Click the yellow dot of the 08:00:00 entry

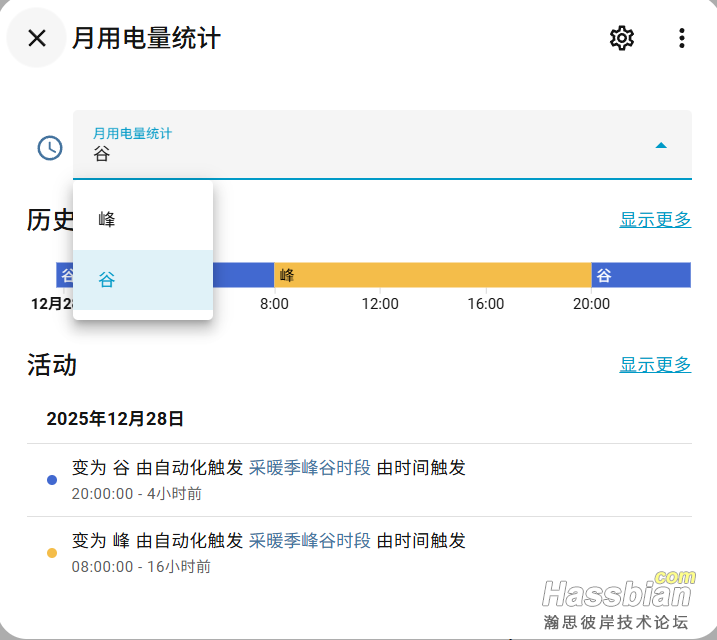point(52,553)
